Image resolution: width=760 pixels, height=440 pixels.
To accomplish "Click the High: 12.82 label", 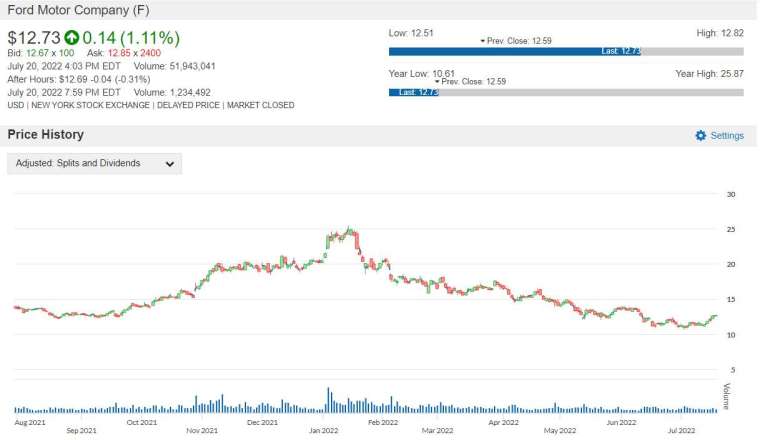I will pyautogui.click(x=720, y=33).
